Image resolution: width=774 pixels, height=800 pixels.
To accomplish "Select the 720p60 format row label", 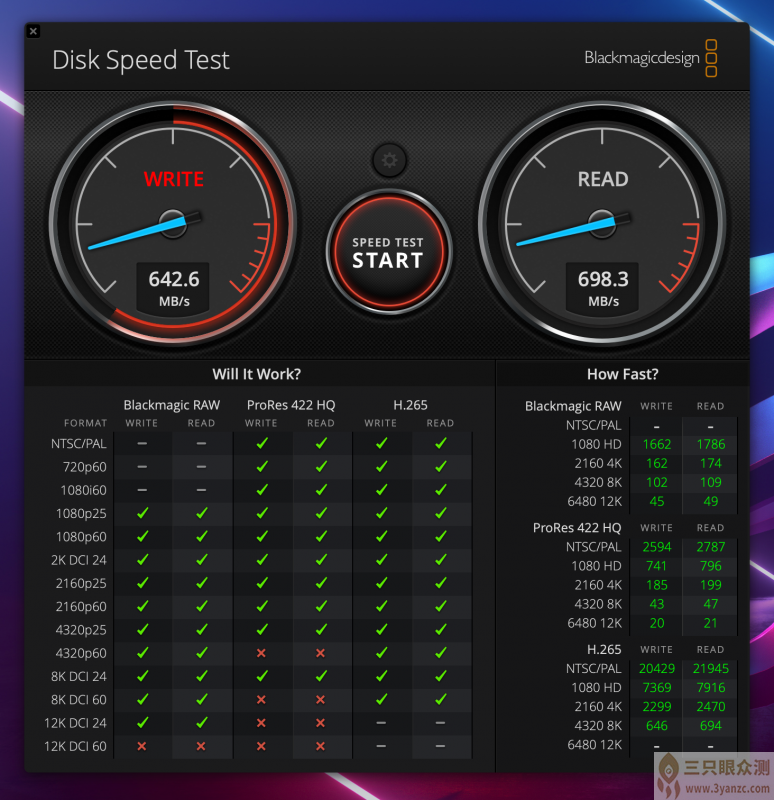I will click(84, 467).
